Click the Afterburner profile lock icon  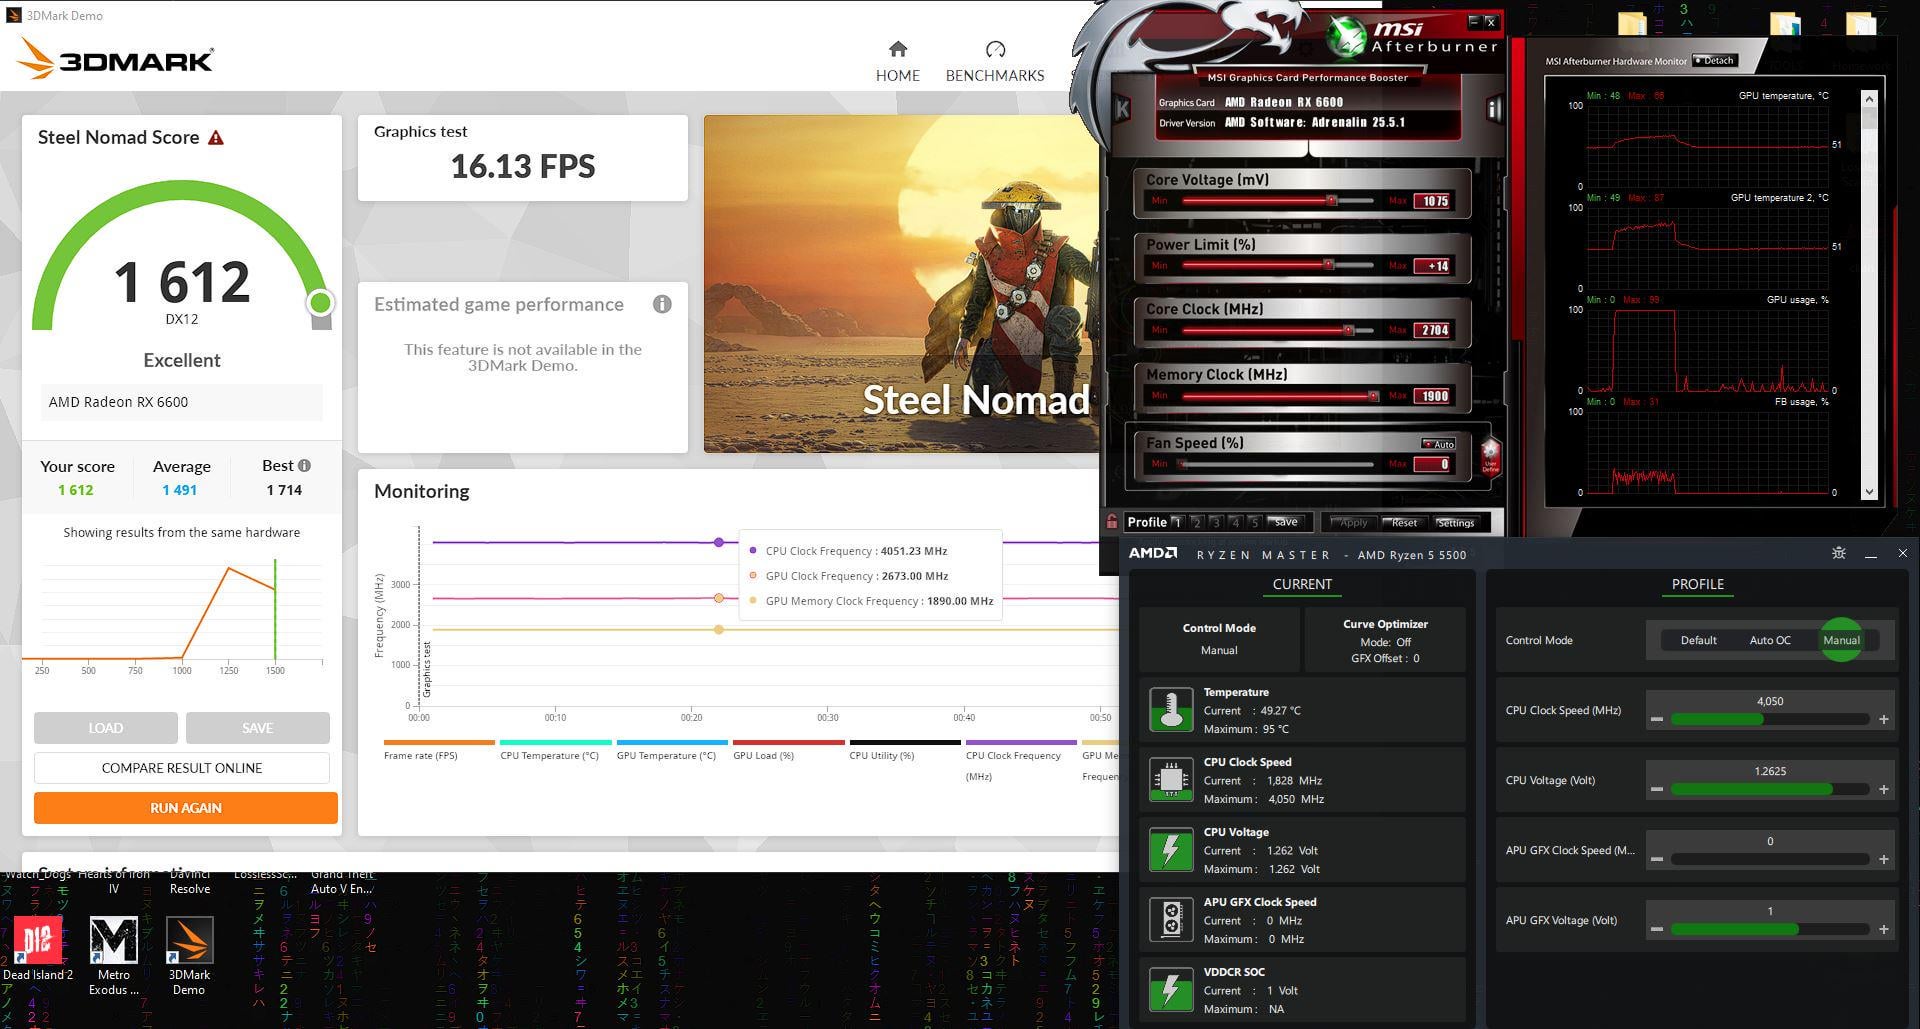point(1112,522)
